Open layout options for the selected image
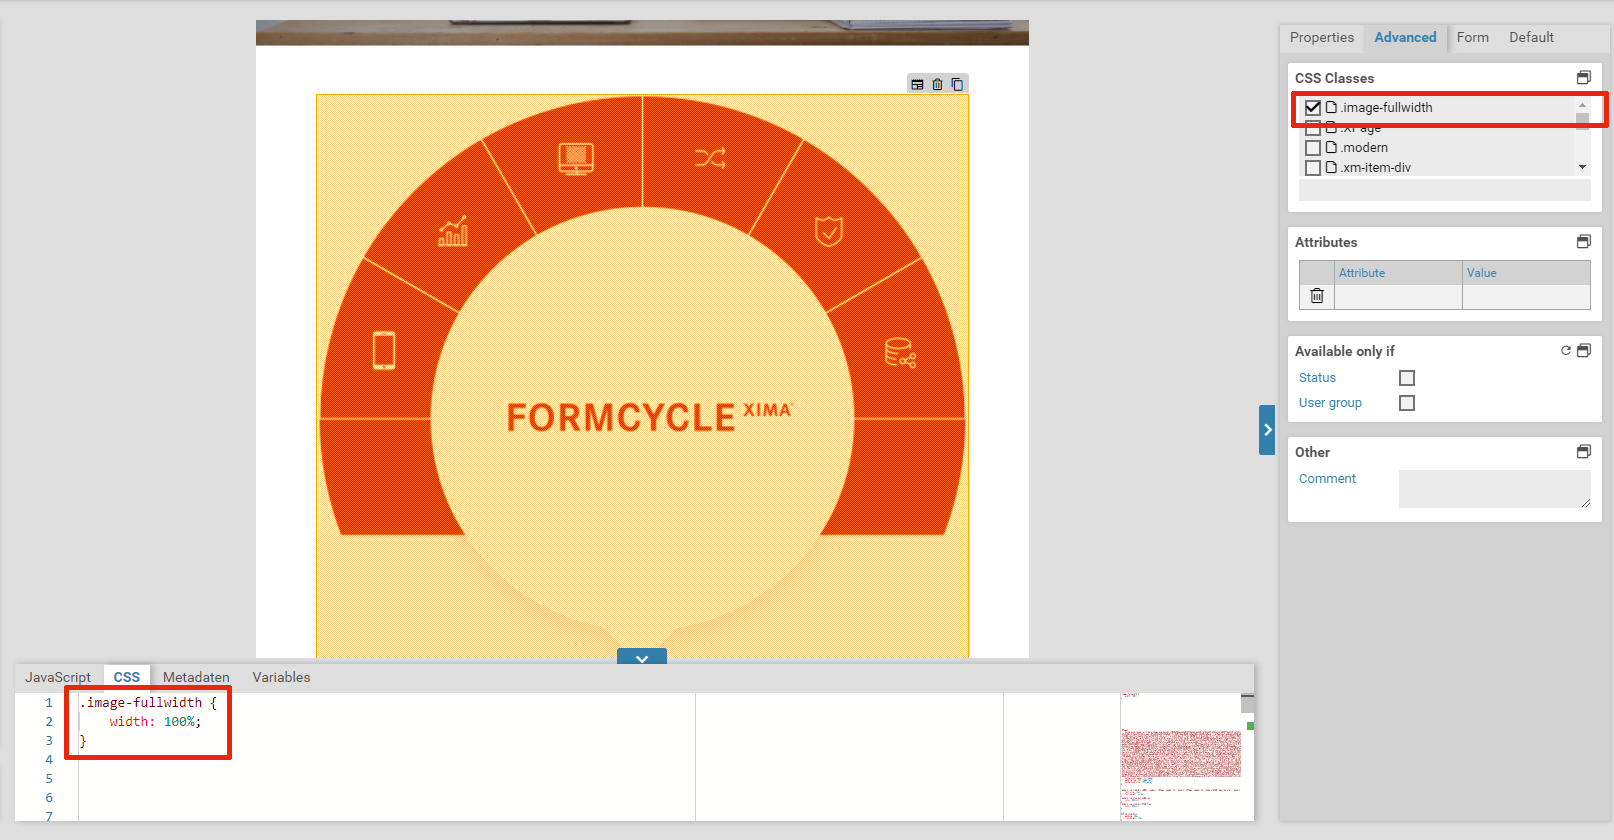 click(x=917, y=84)
